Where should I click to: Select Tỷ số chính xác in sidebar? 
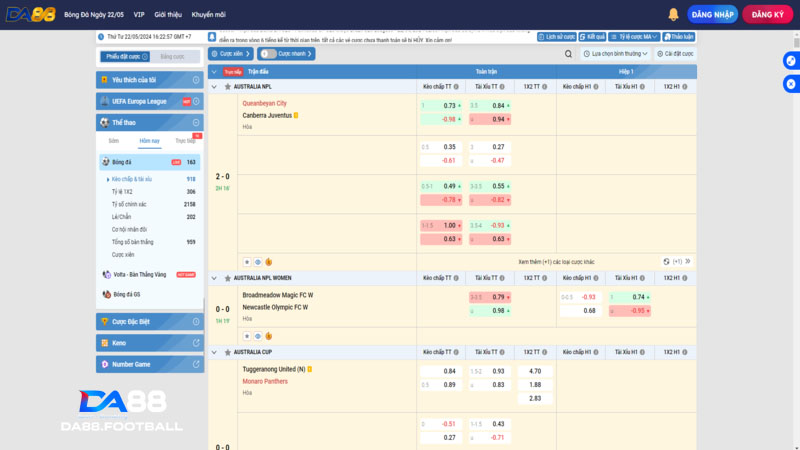[x=129, y=204]
